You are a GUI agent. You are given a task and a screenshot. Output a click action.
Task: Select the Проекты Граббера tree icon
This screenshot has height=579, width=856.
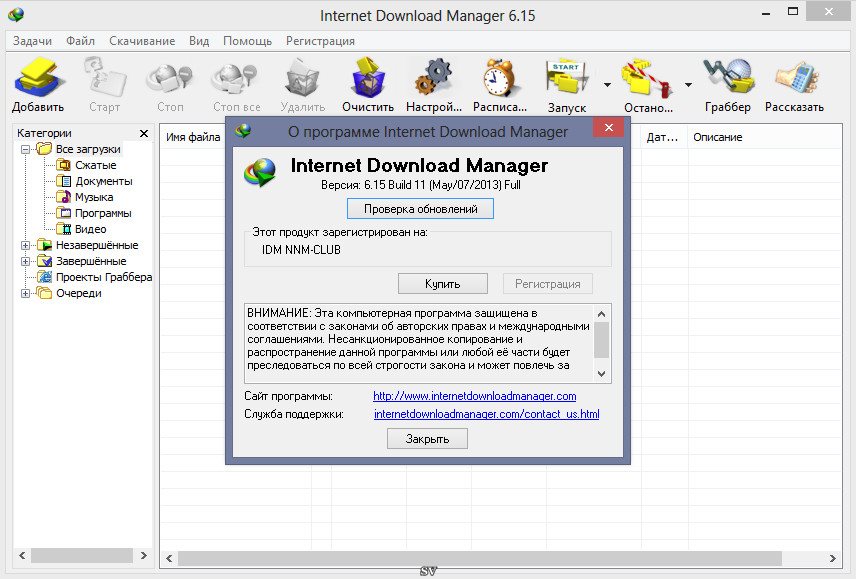click(44, 277)
